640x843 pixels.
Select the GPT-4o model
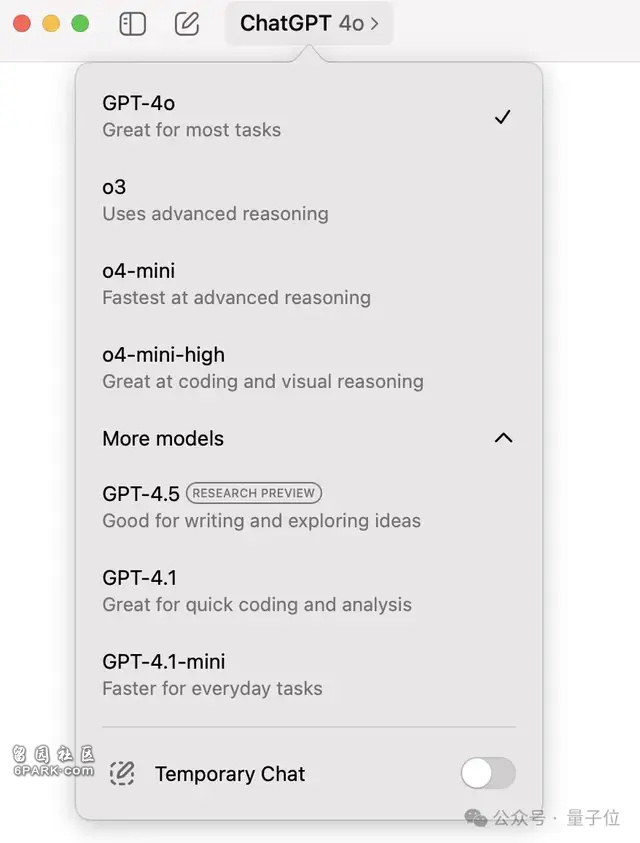309,116
